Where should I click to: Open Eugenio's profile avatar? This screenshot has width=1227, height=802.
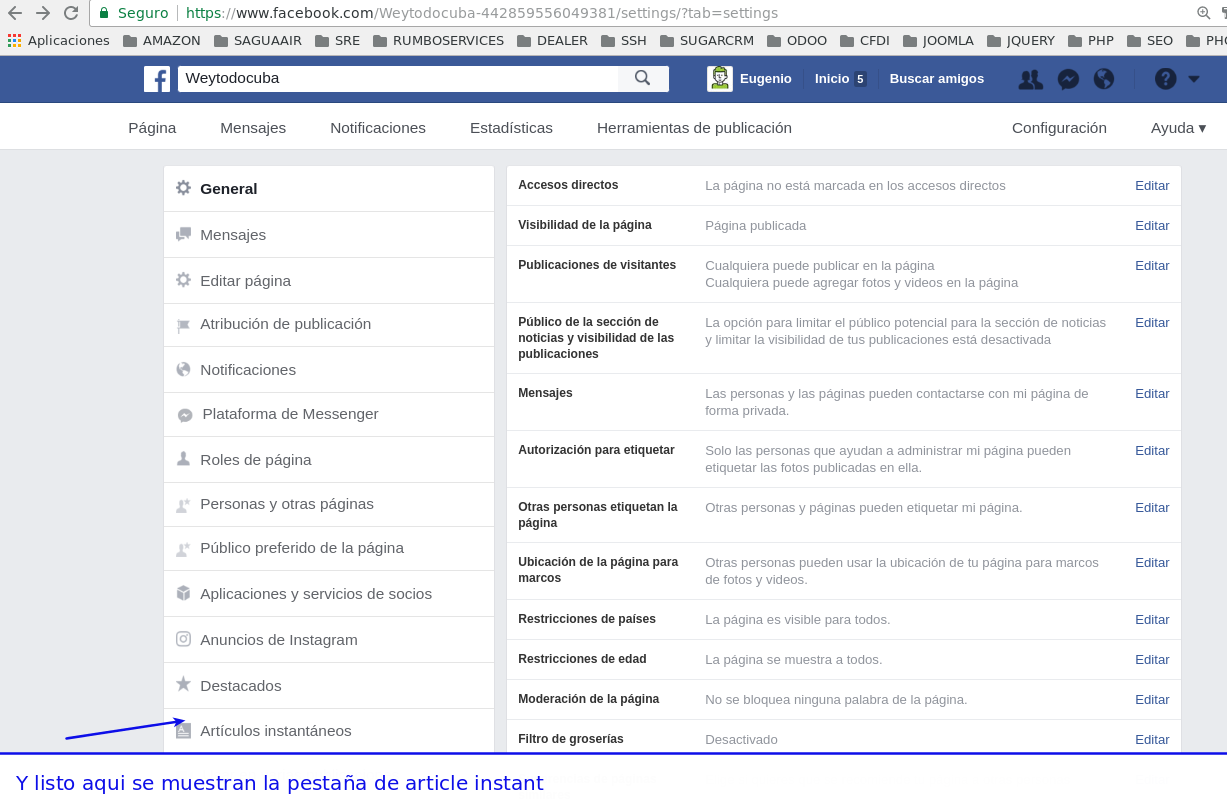(x=720, y=79)
